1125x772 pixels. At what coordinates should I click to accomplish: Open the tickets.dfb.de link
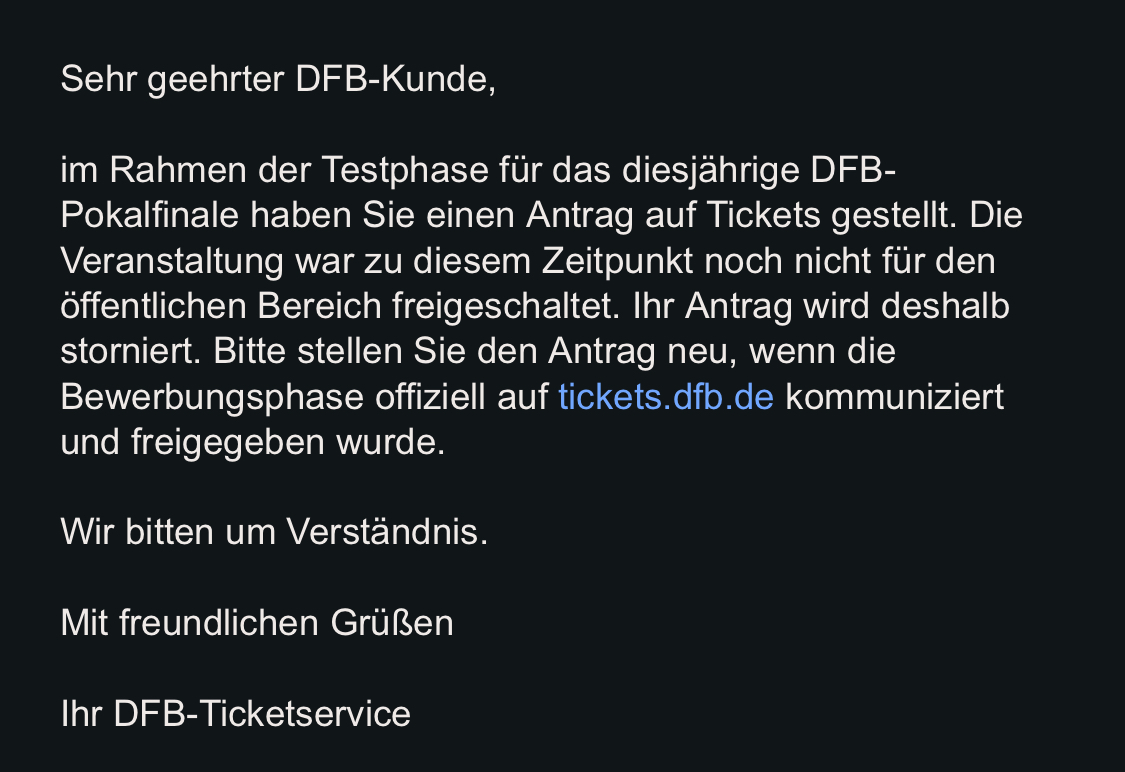pos(666,397)
